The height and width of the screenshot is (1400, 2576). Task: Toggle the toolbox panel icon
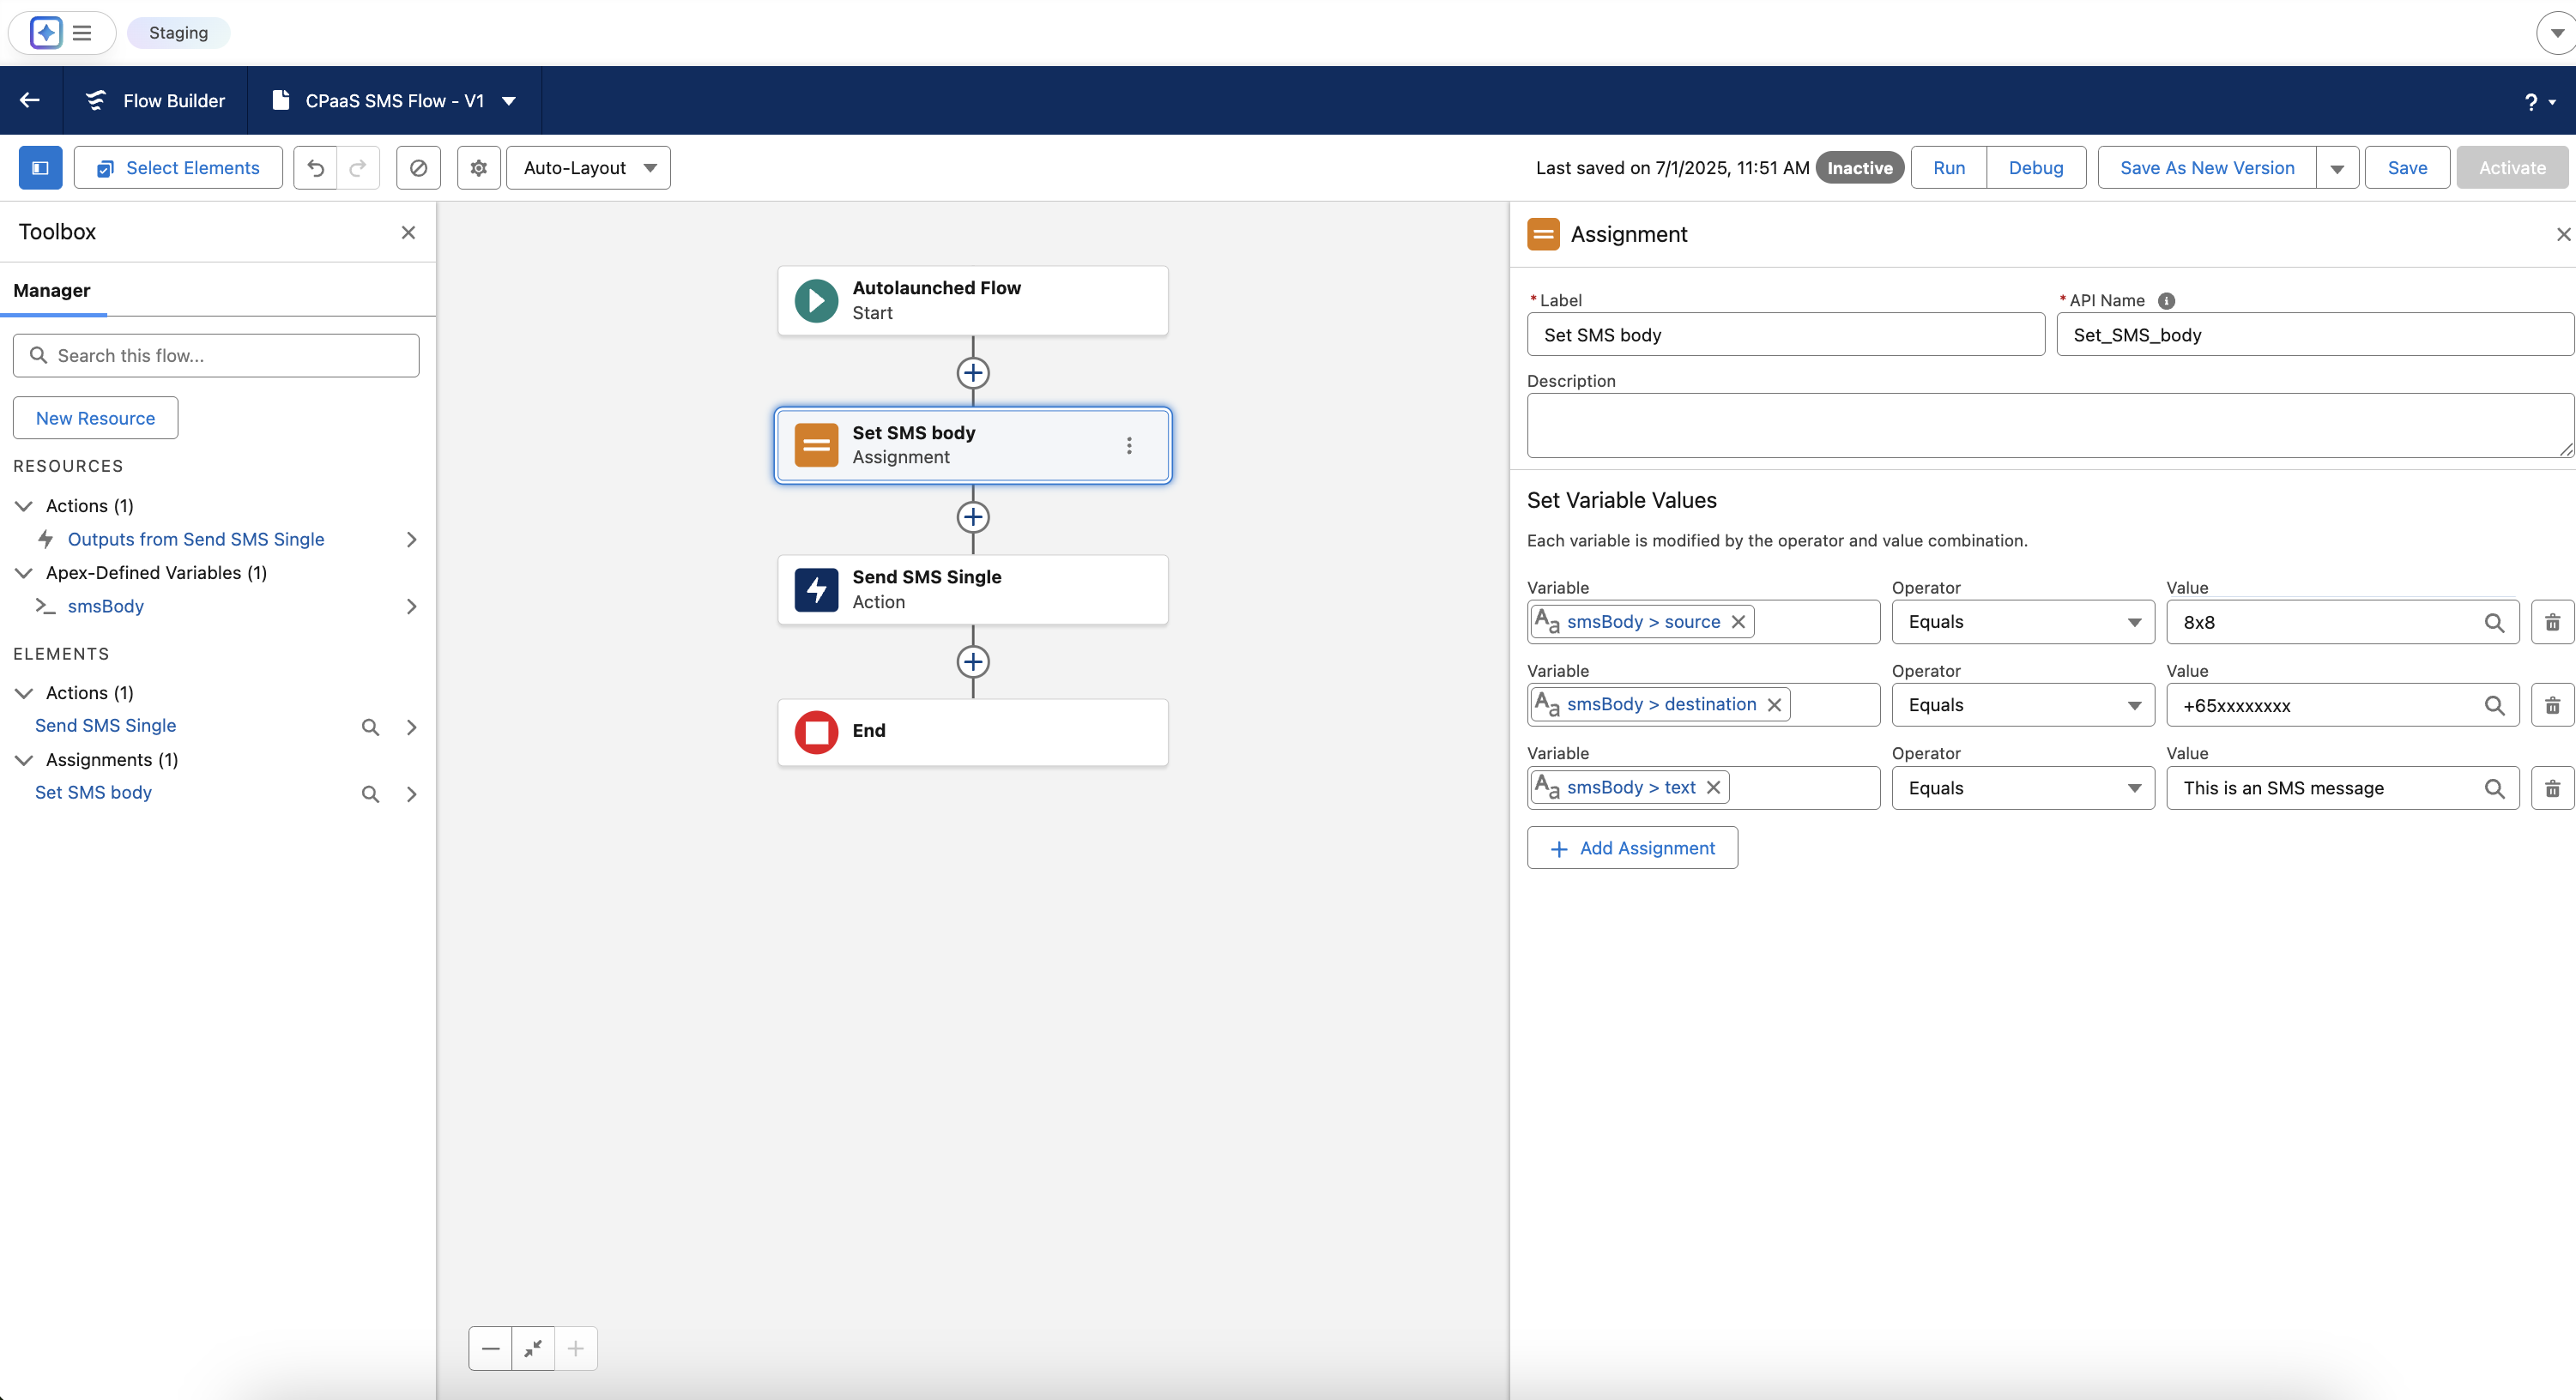click(41, 168)
